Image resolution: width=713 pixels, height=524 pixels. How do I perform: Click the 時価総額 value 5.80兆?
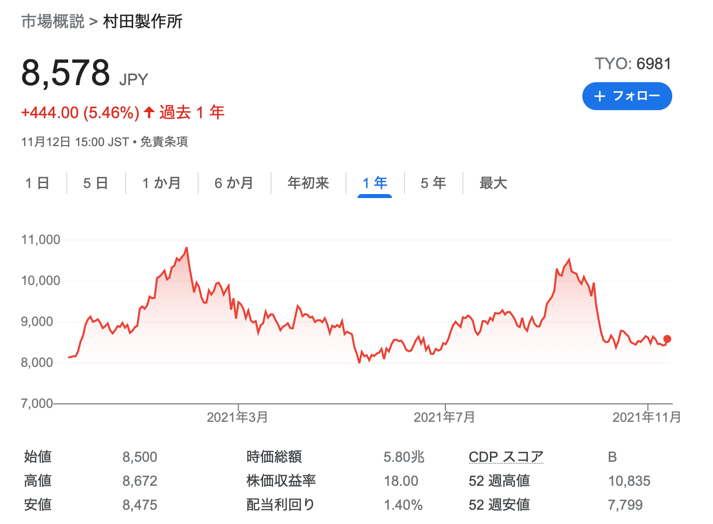click(x=404, y=457)
